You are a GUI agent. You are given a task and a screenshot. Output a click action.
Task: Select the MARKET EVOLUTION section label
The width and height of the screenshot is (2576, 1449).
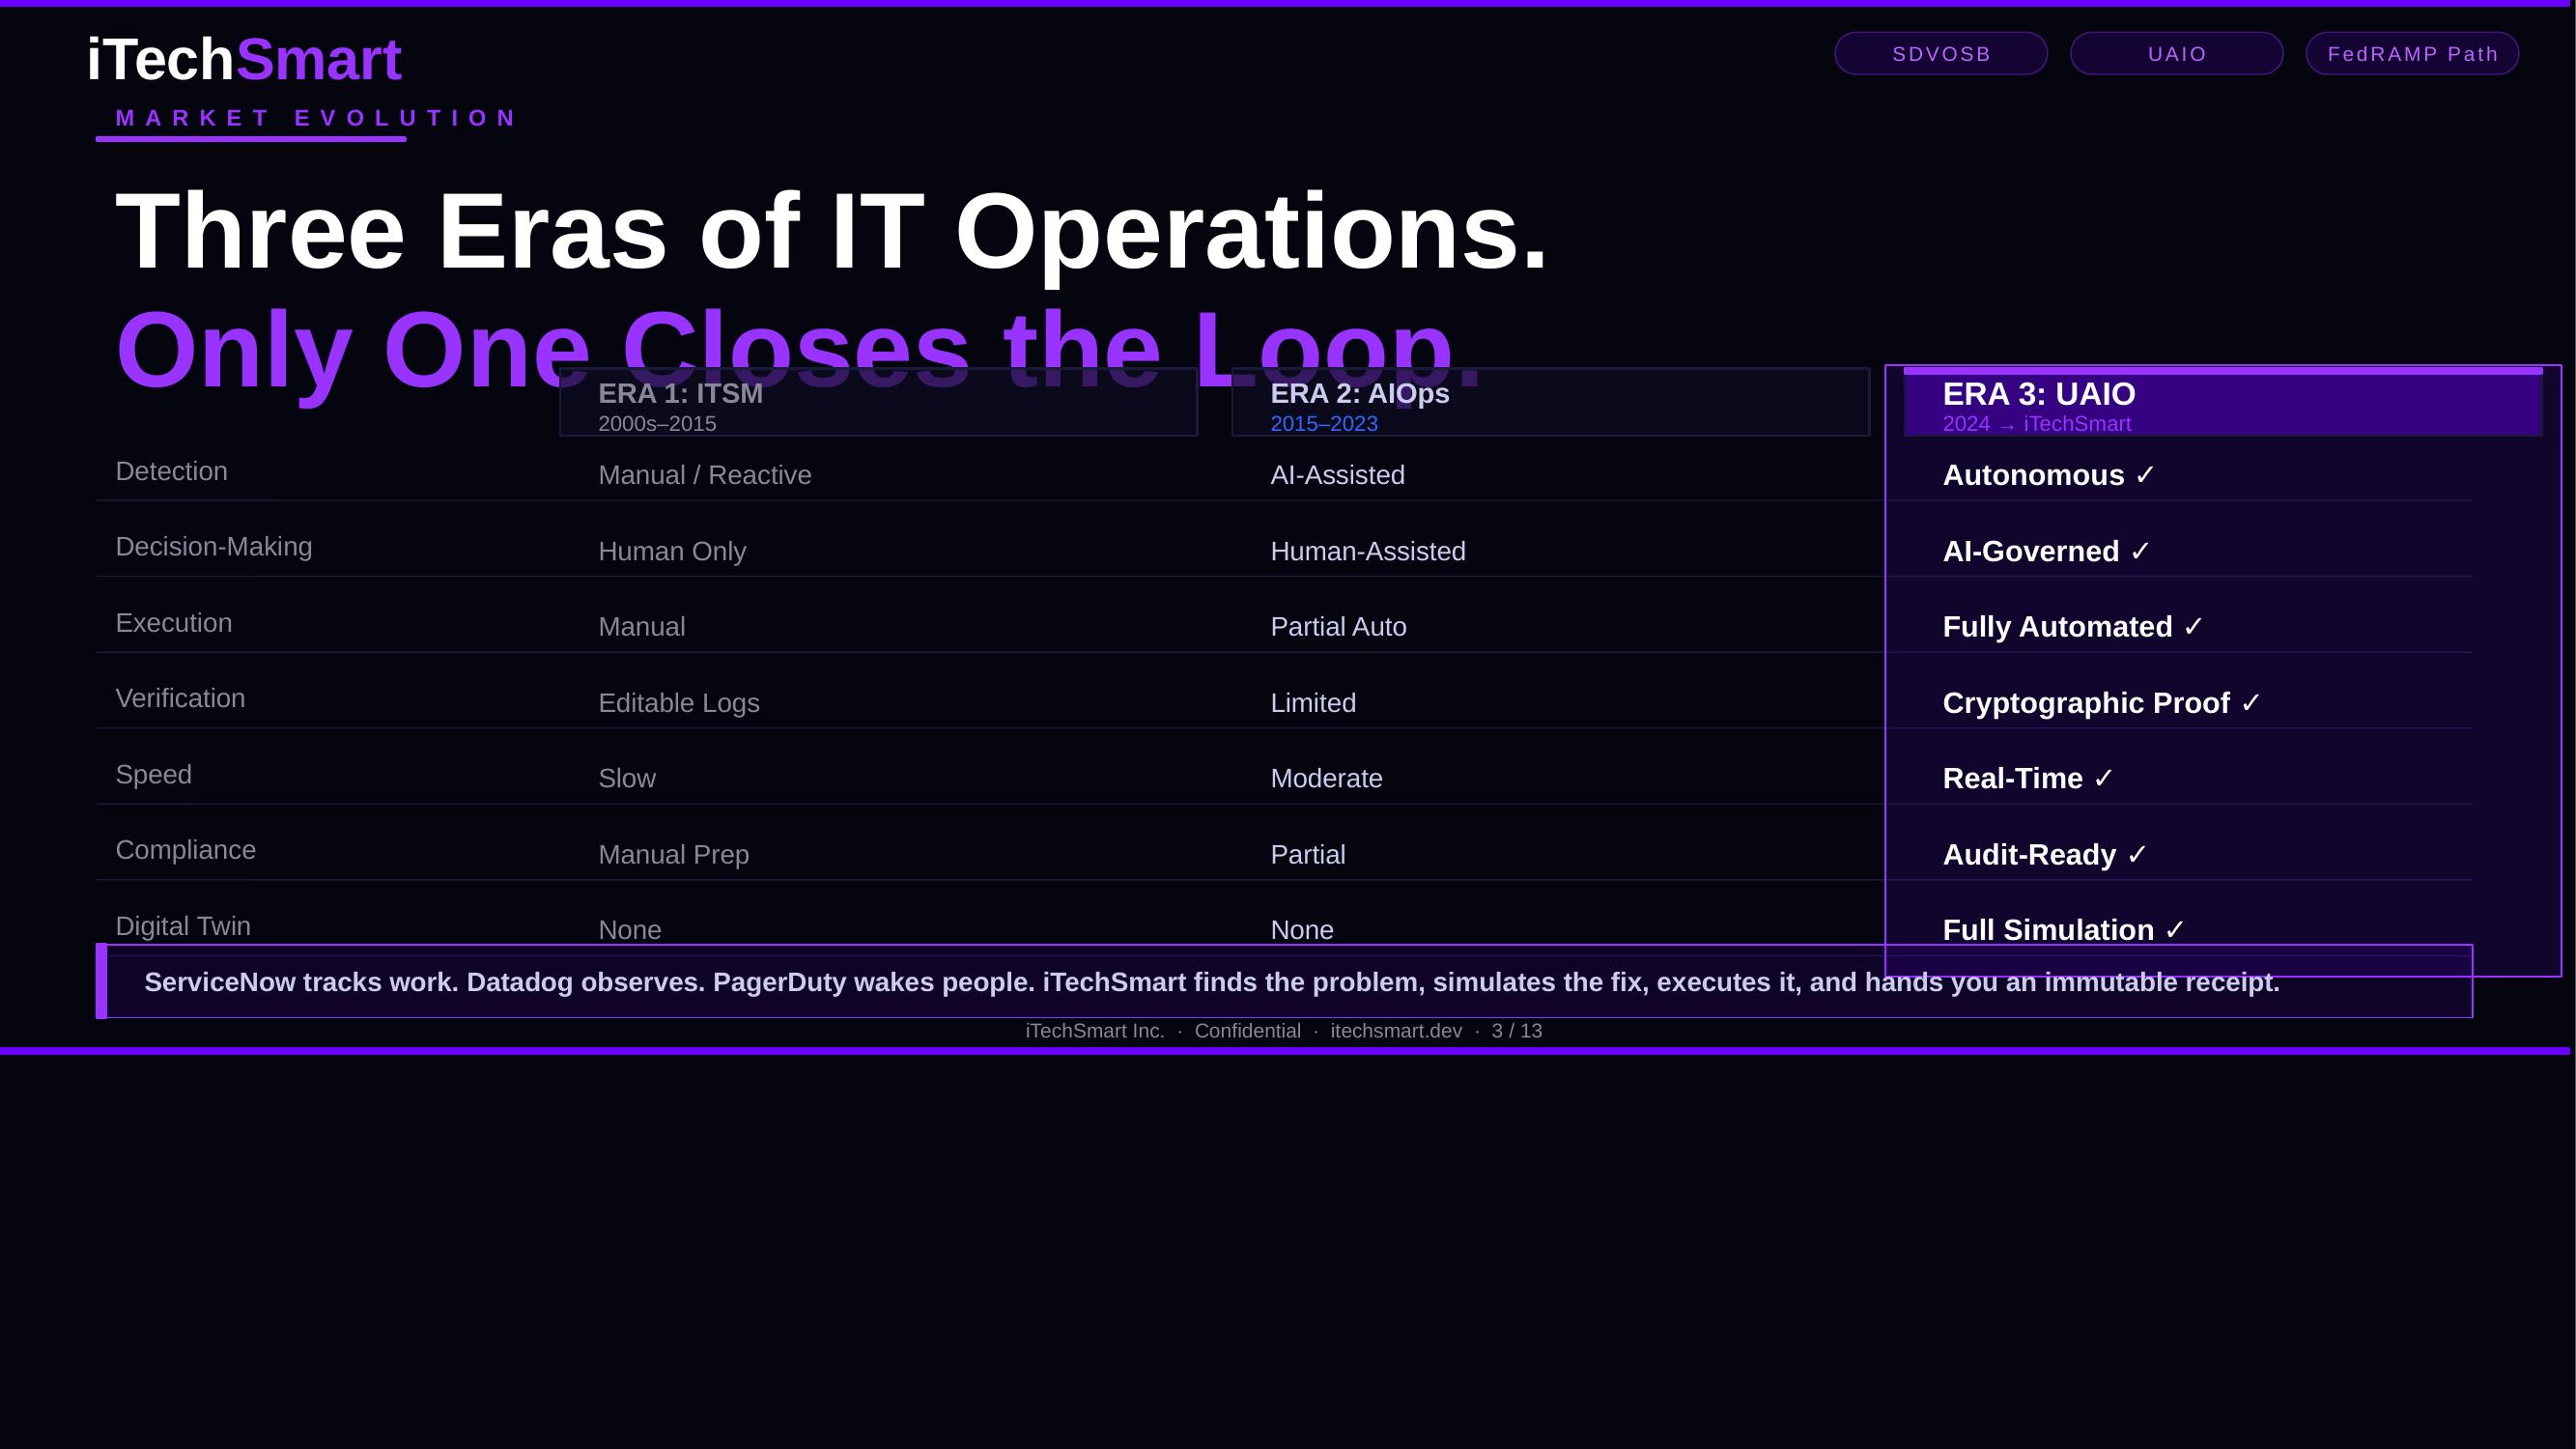[316, 118]
